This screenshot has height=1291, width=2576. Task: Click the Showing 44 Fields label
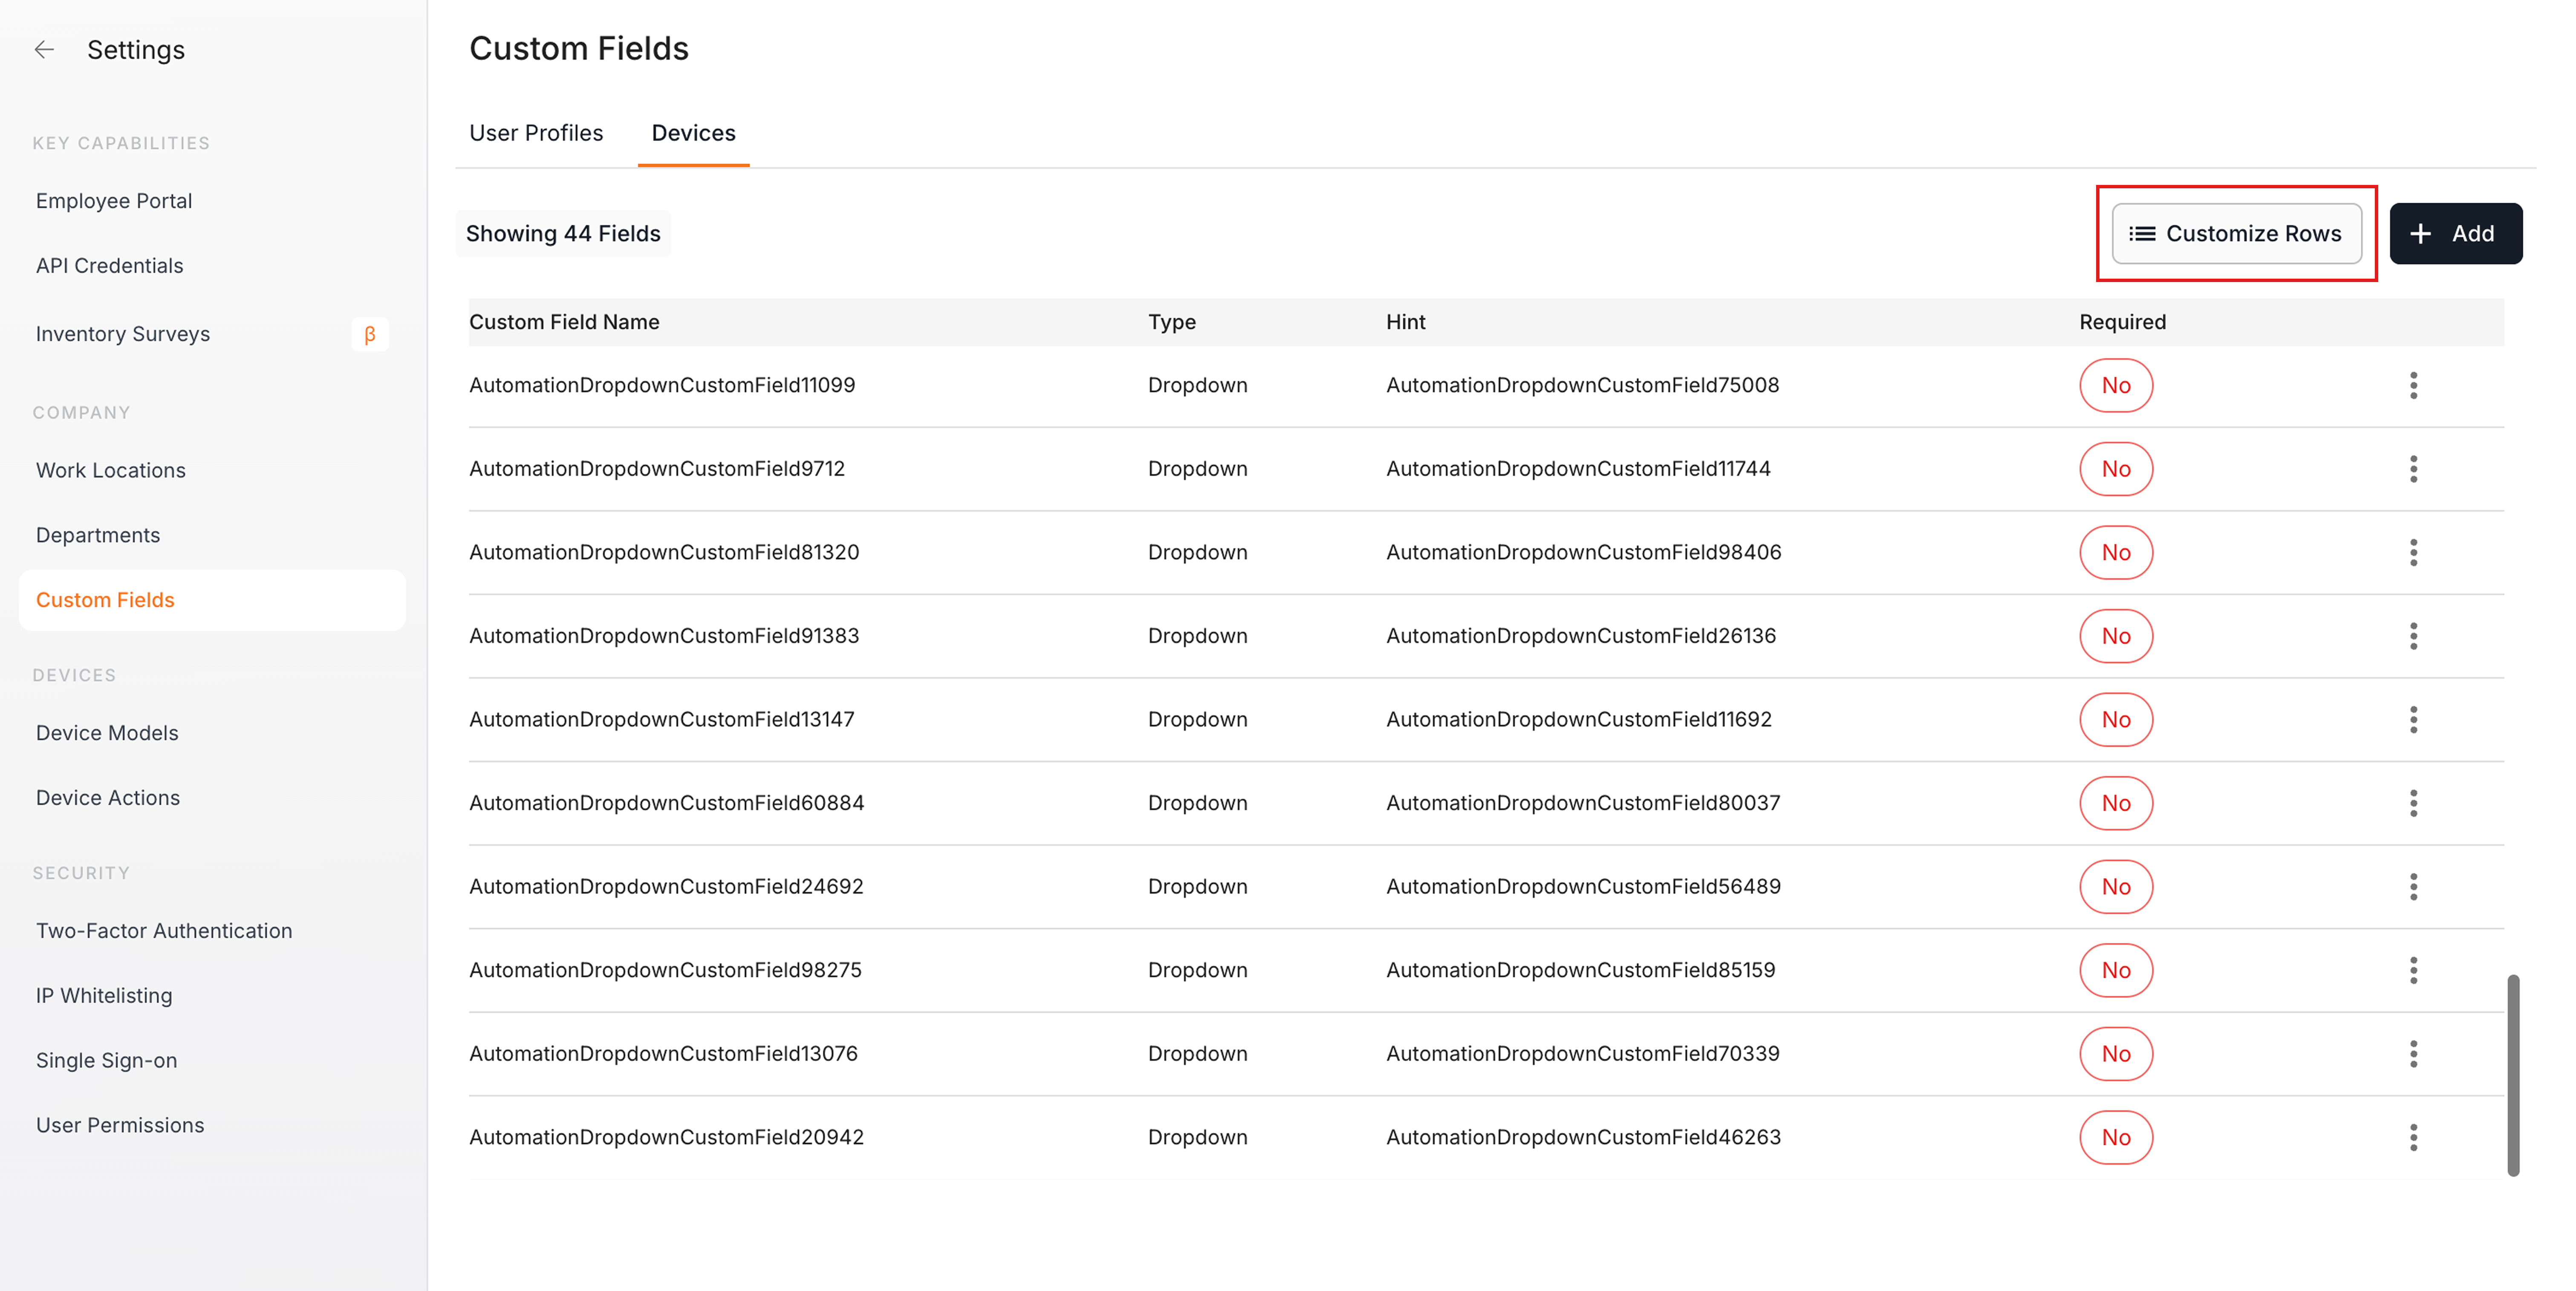point(563,234)
